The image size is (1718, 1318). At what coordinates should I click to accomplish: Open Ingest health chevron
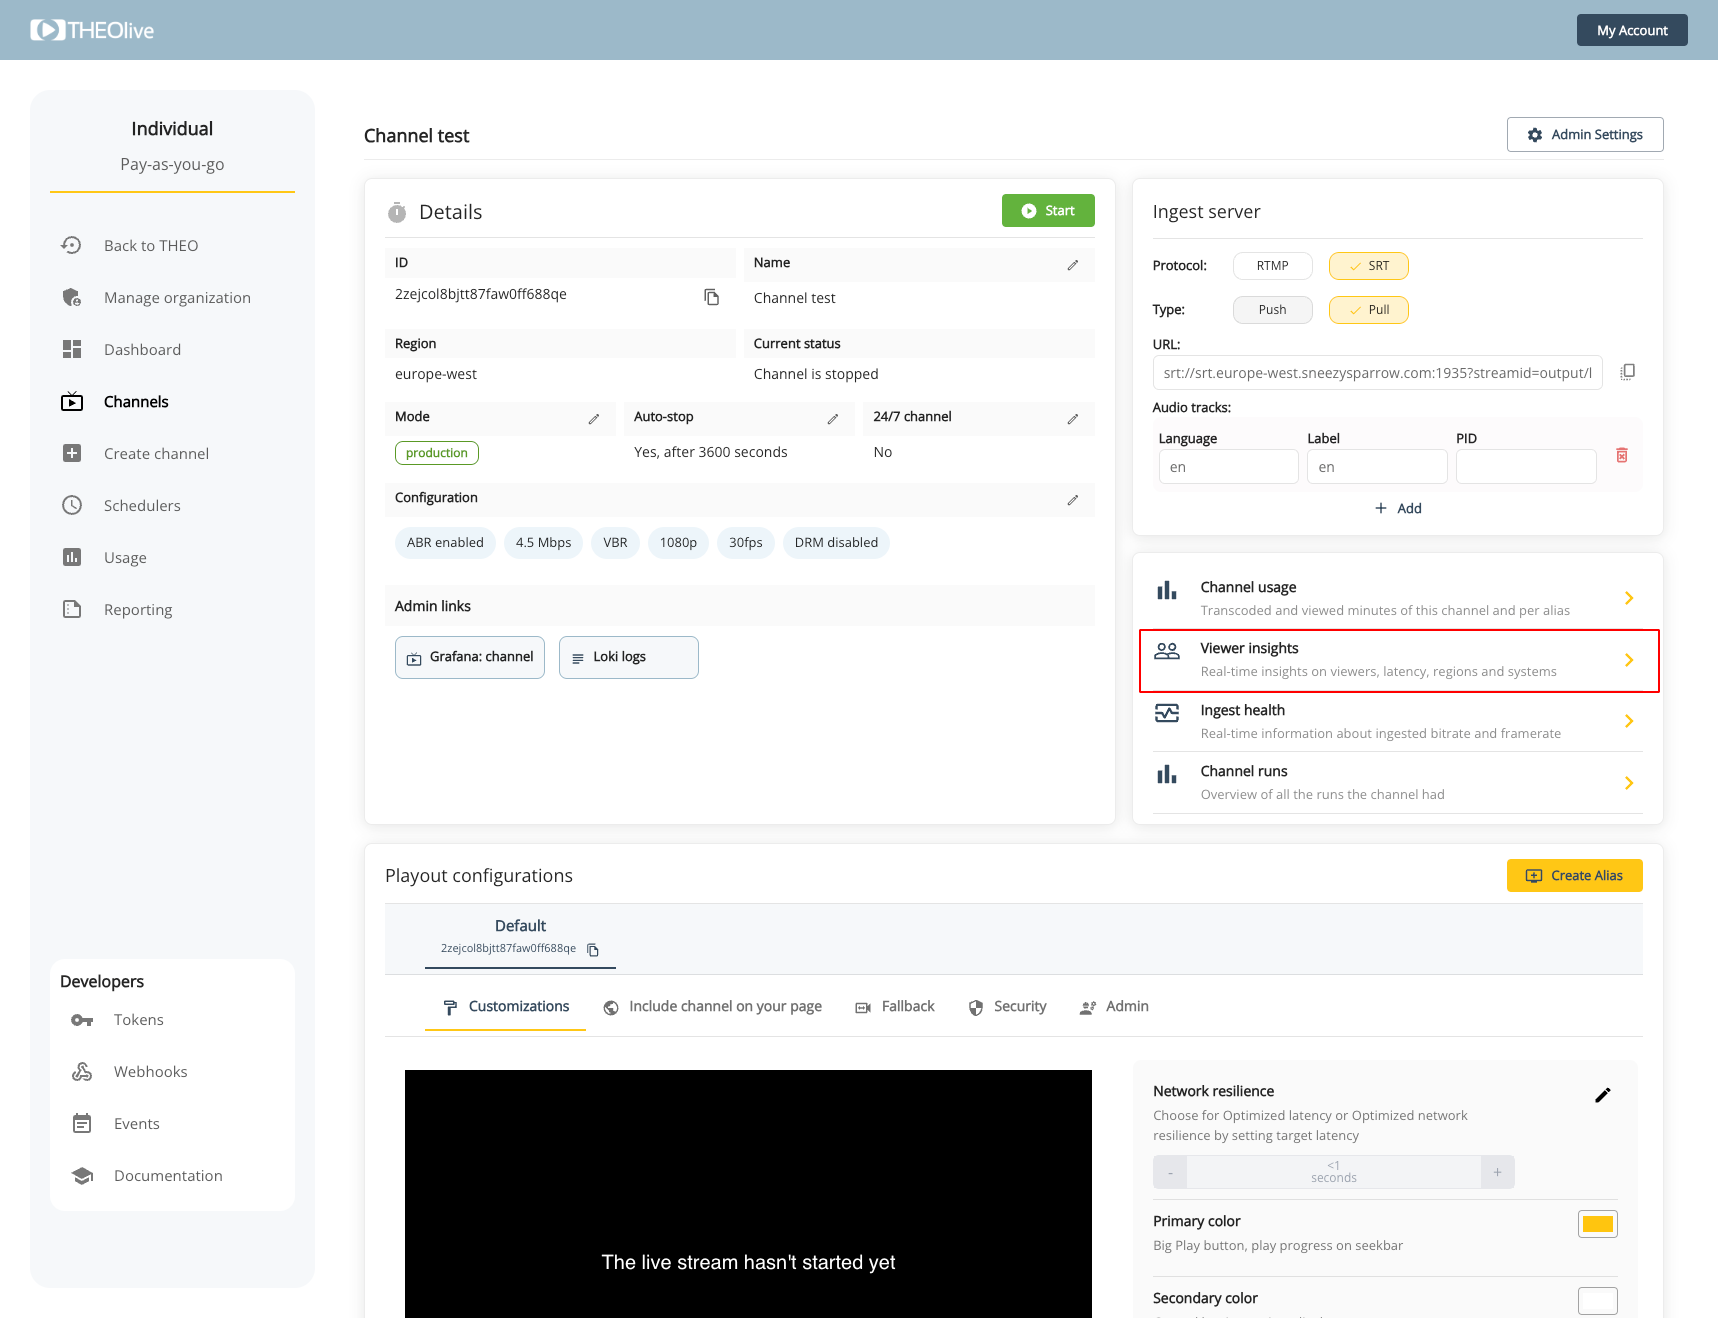coord(1628,721)
